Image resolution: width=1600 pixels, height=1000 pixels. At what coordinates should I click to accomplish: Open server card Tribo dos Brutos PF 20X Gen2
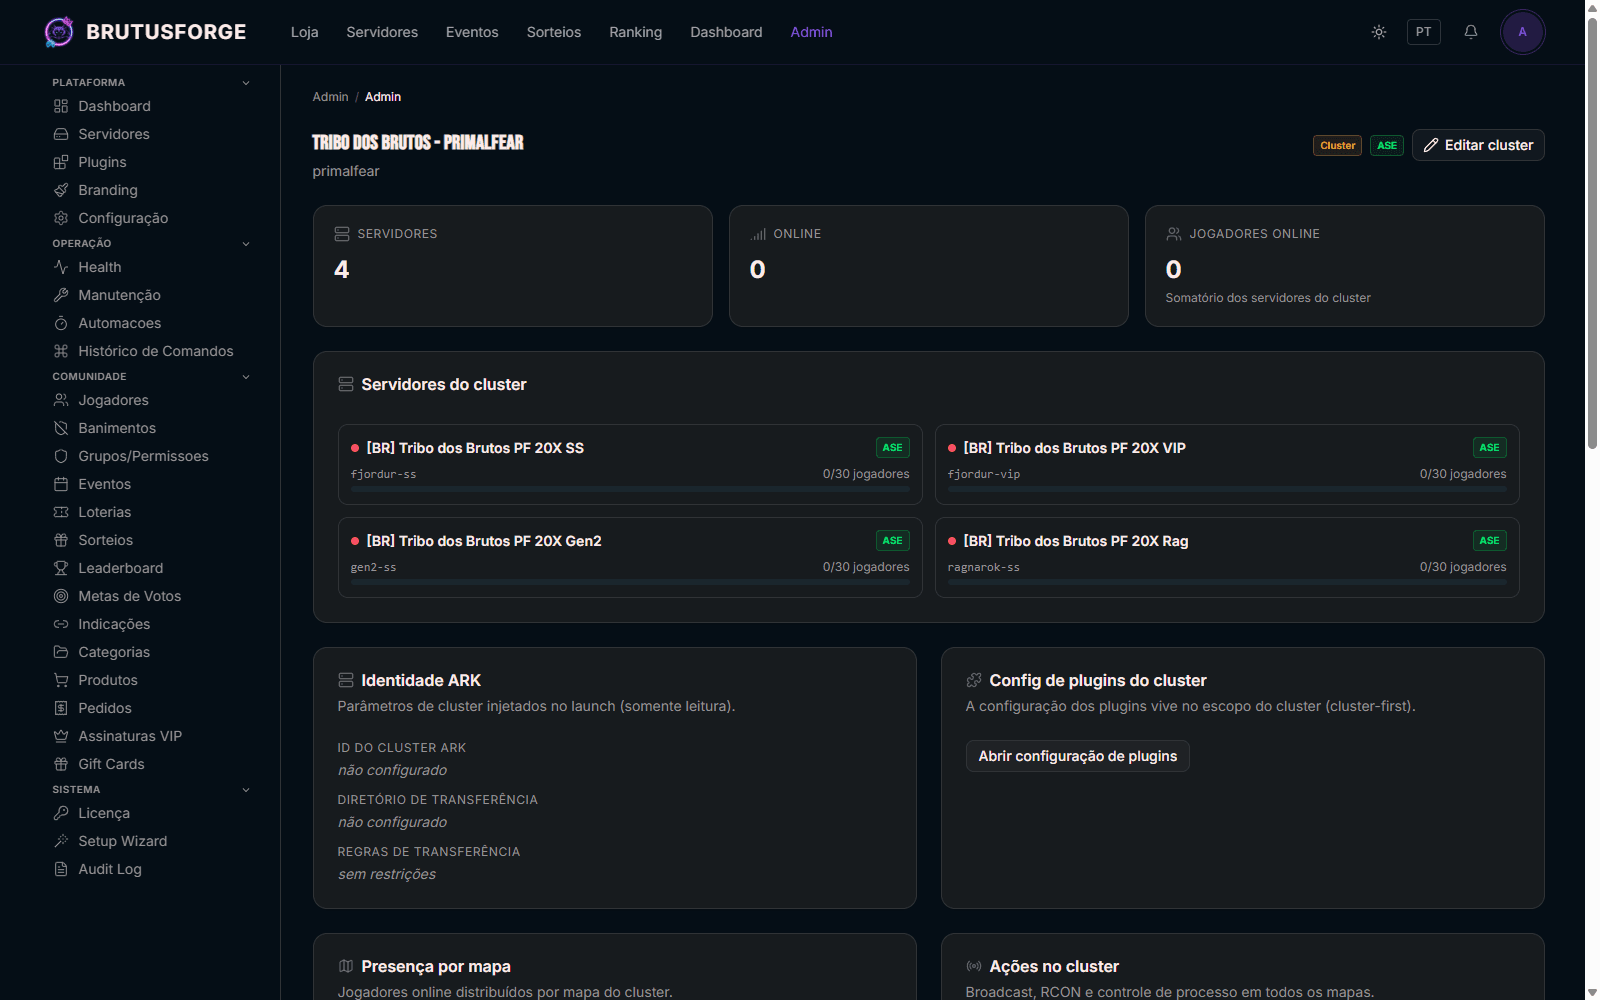pos(630,557)
